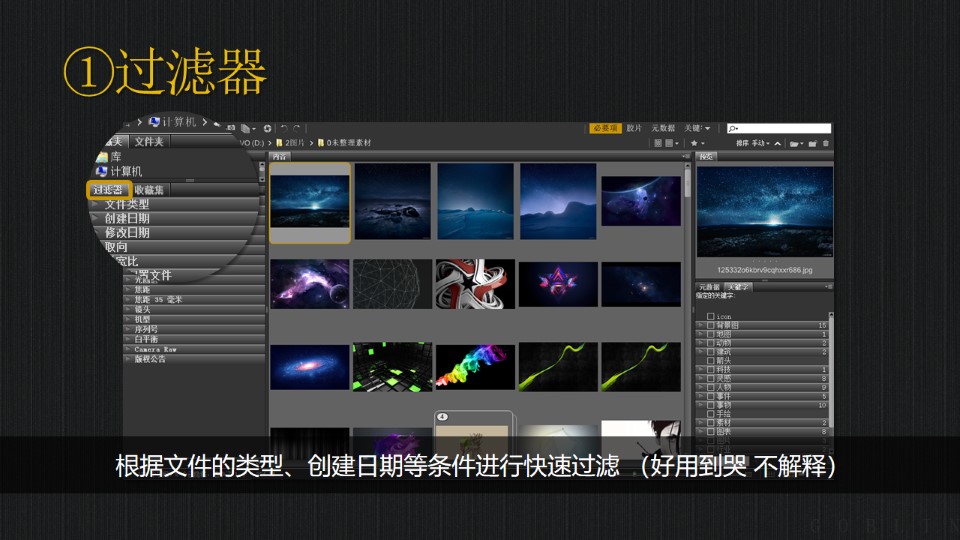
Task: Open the 计算机 item in folders panel
Action: pos(123,171)
